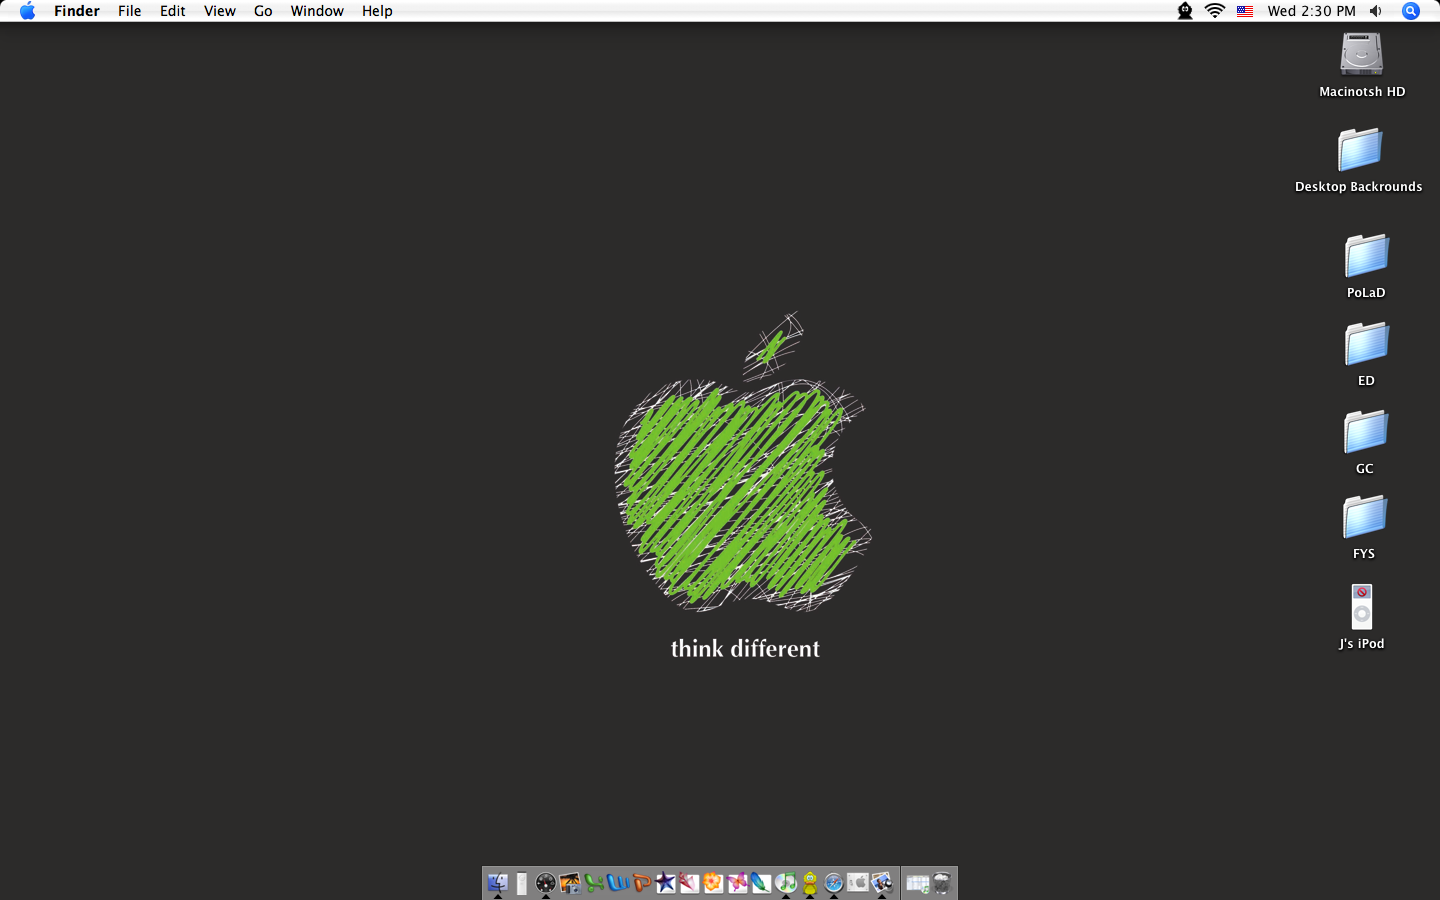The image size is (1440, 900).
Task: Launch Safari from the Dock
Action: (833, 883)
